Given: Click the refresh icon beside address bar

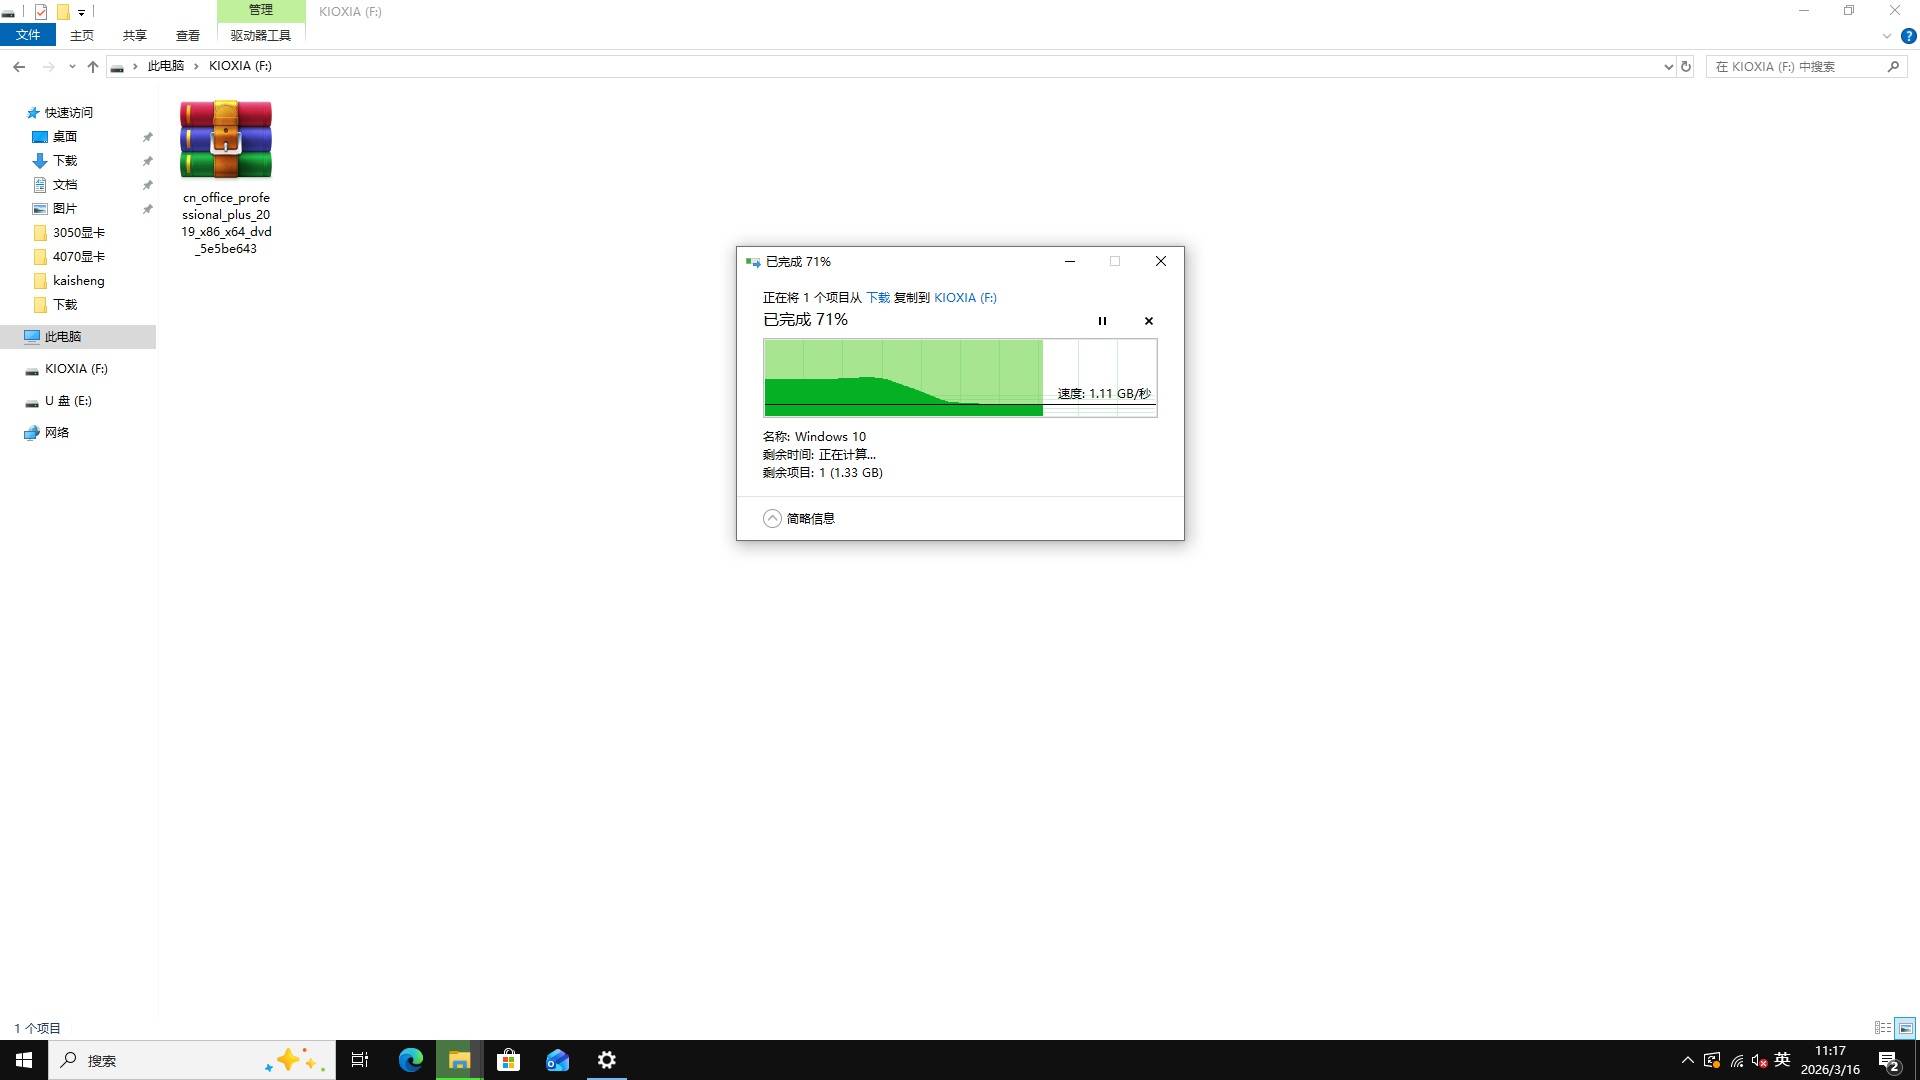Looking at the screenshot, I should 1686,66.
